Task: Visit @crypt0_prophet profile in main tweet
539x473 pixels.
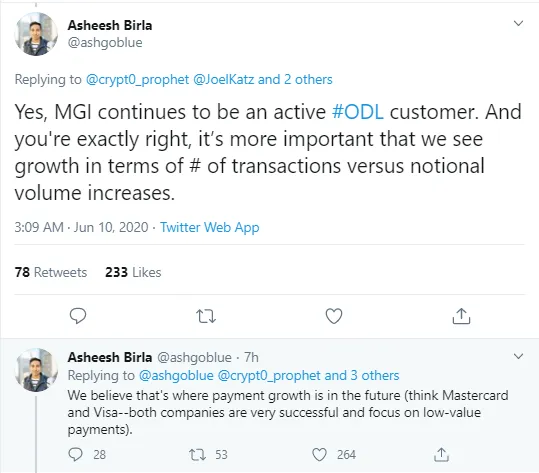Action: [x=137, y=79]
